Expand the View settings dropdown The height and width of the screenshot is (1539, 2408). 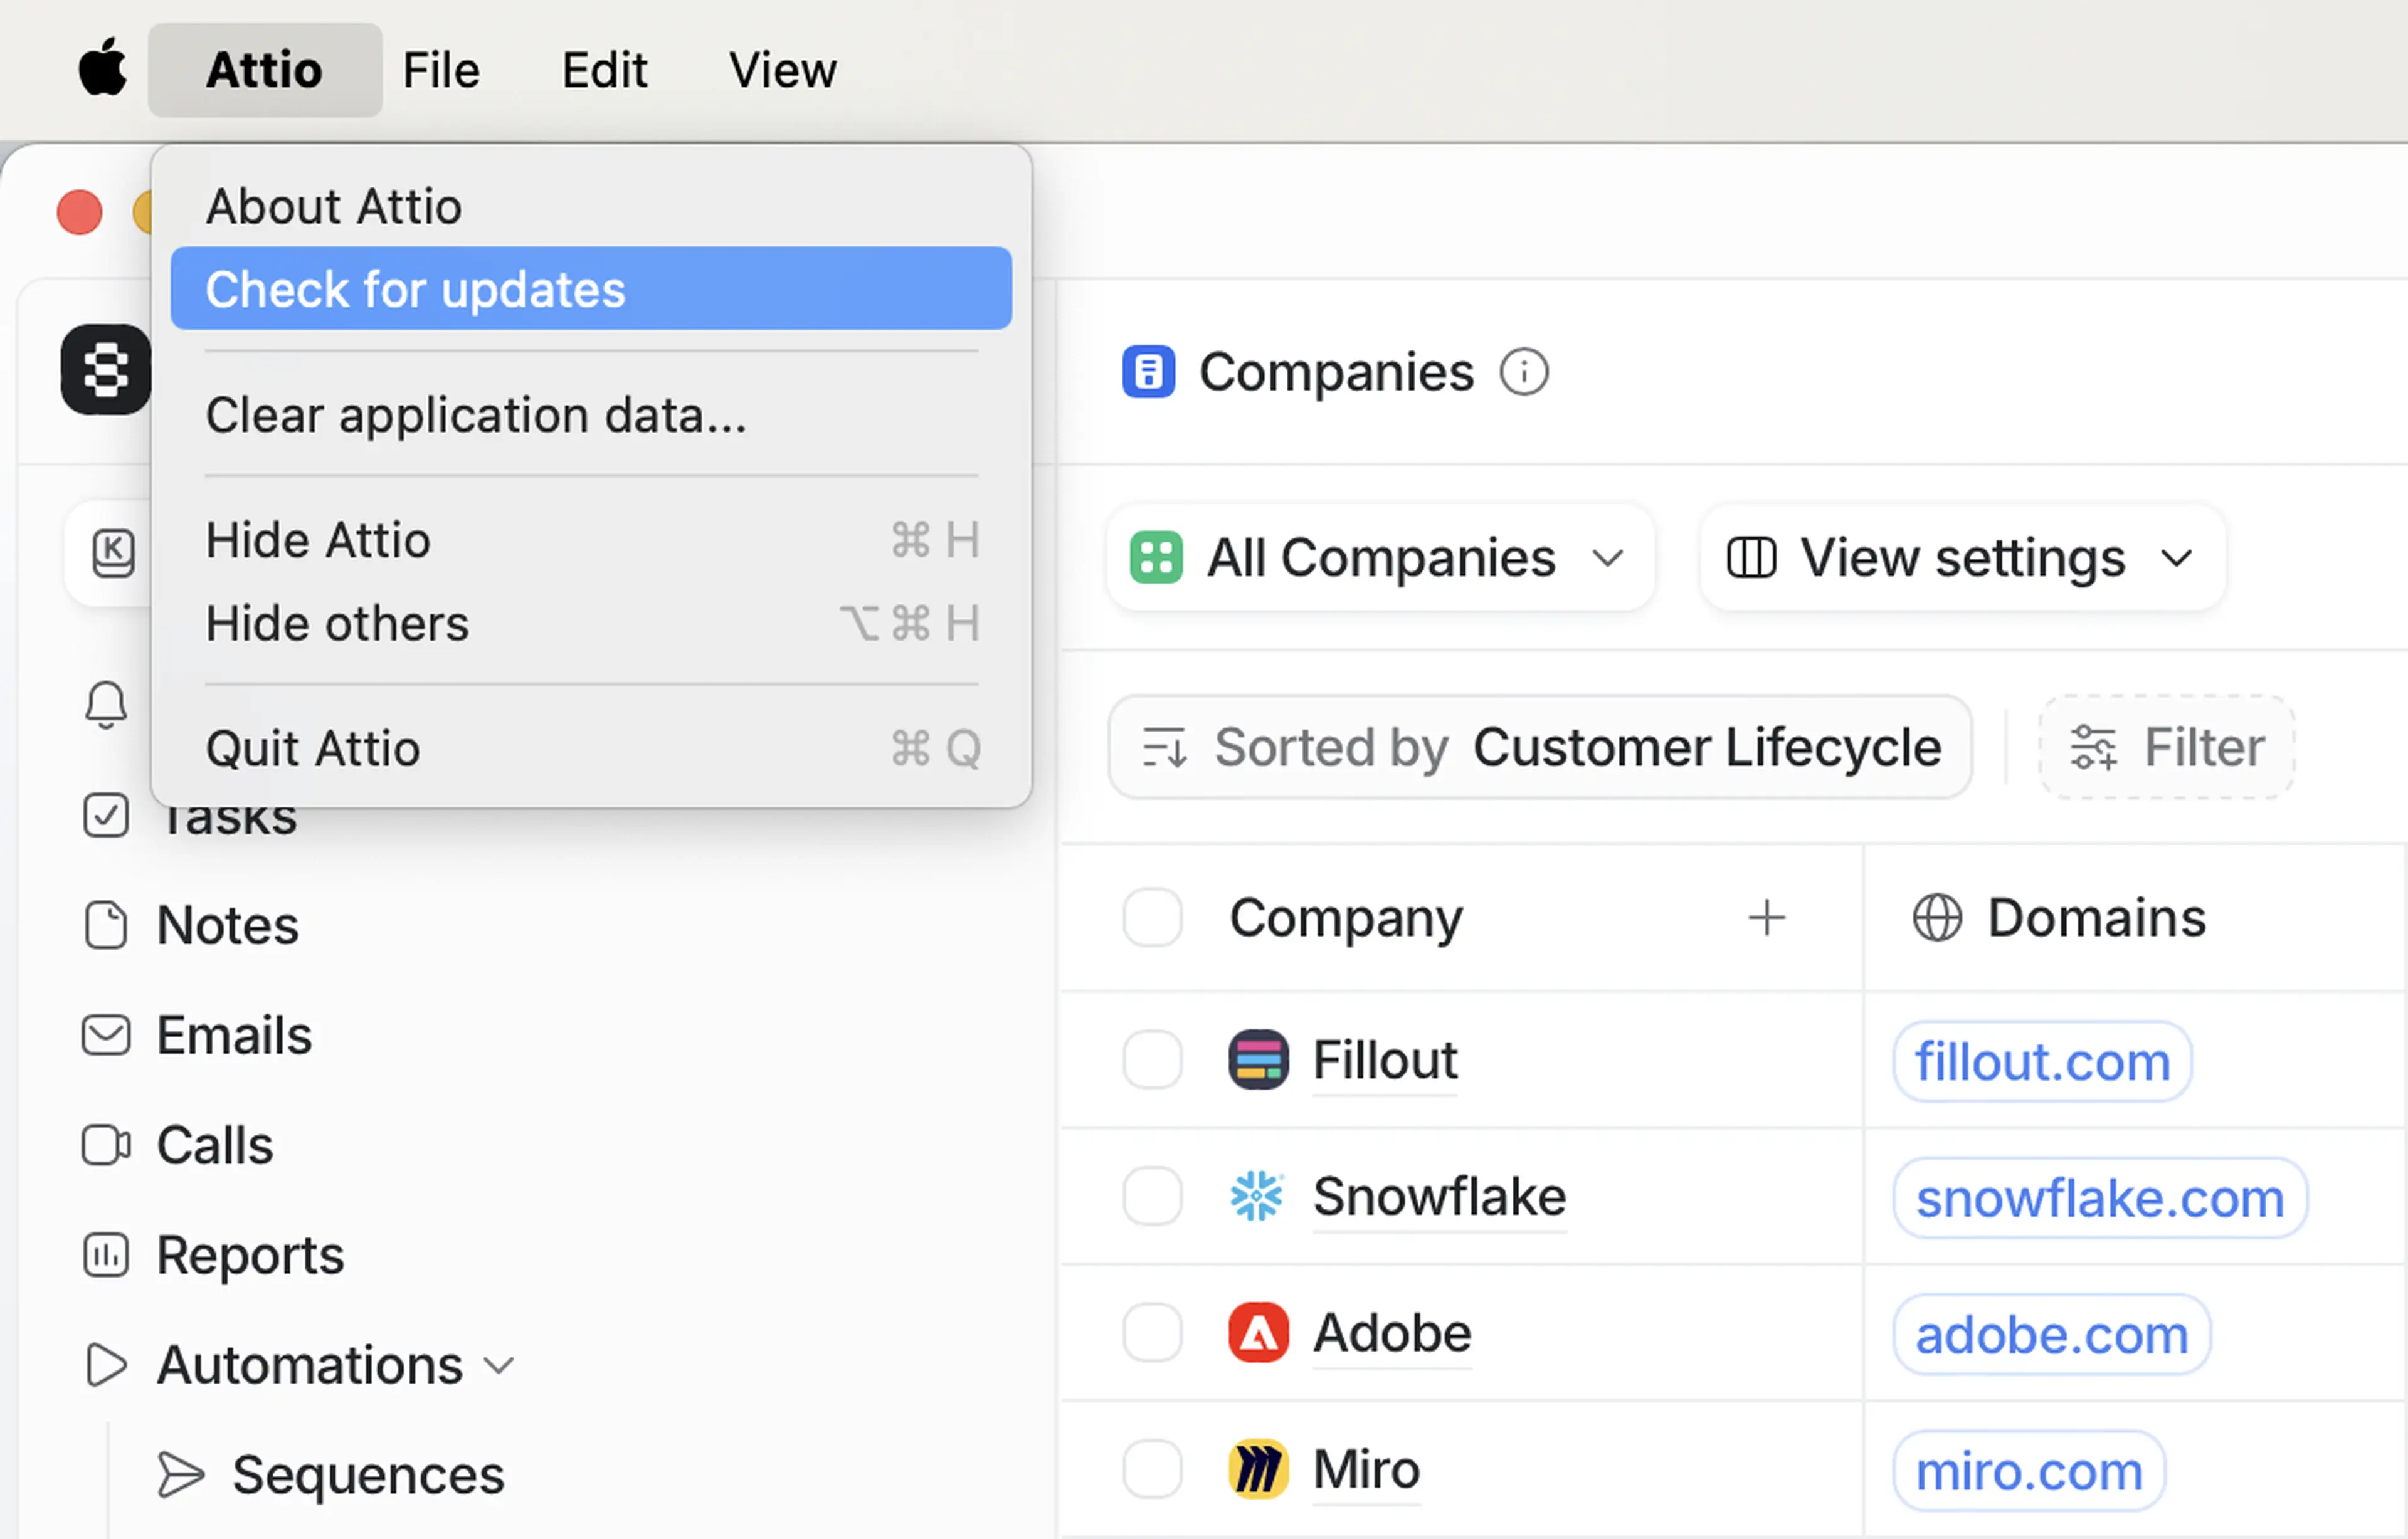coord(1961,558)
